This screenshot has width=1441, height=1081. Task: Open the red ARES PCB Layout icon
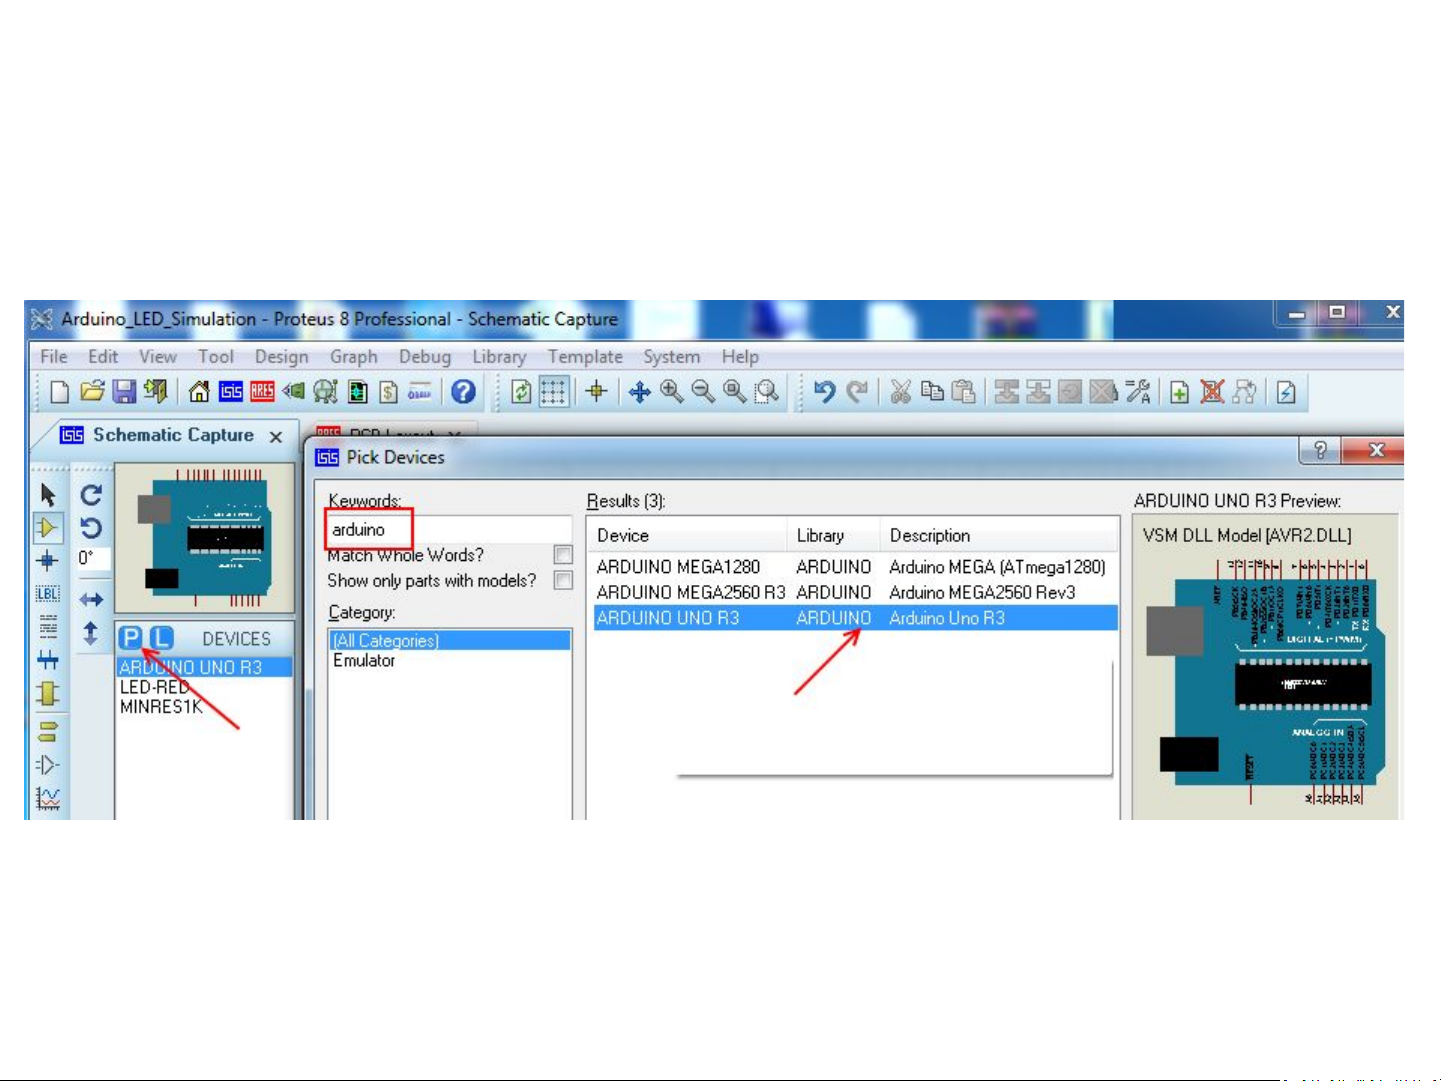[x=262, y=392]
